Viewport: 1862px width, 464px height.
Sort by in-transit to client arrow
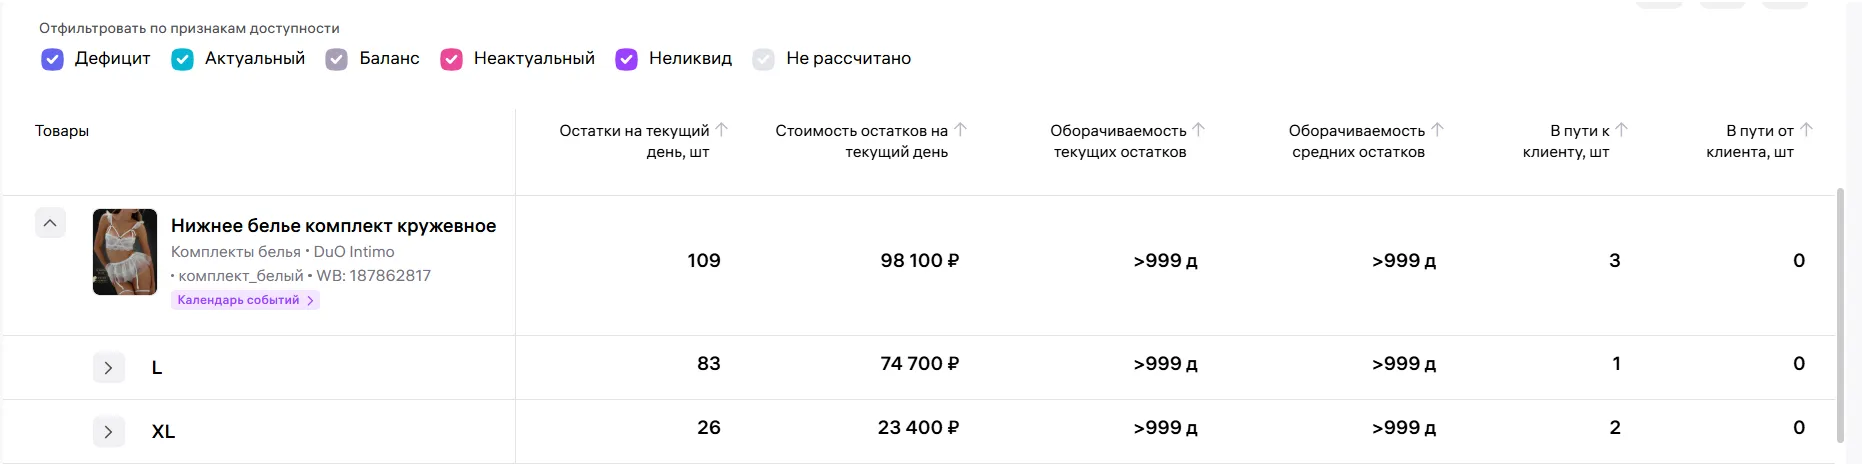[1622, 130]
